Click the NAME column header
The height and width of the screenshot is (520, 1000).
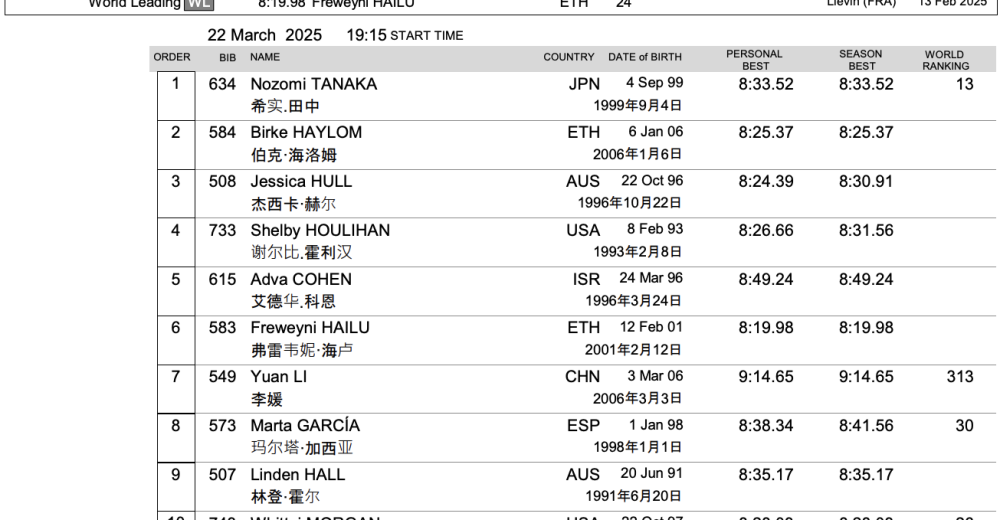[265, 57]
